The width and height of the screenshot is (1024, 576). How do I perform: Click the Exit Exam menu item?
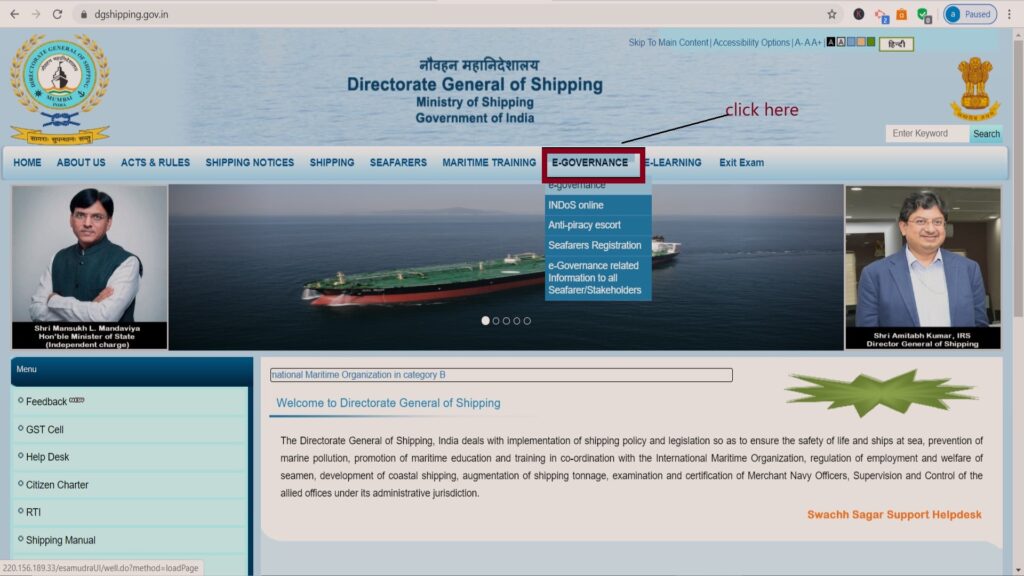[x=741, y=163]
